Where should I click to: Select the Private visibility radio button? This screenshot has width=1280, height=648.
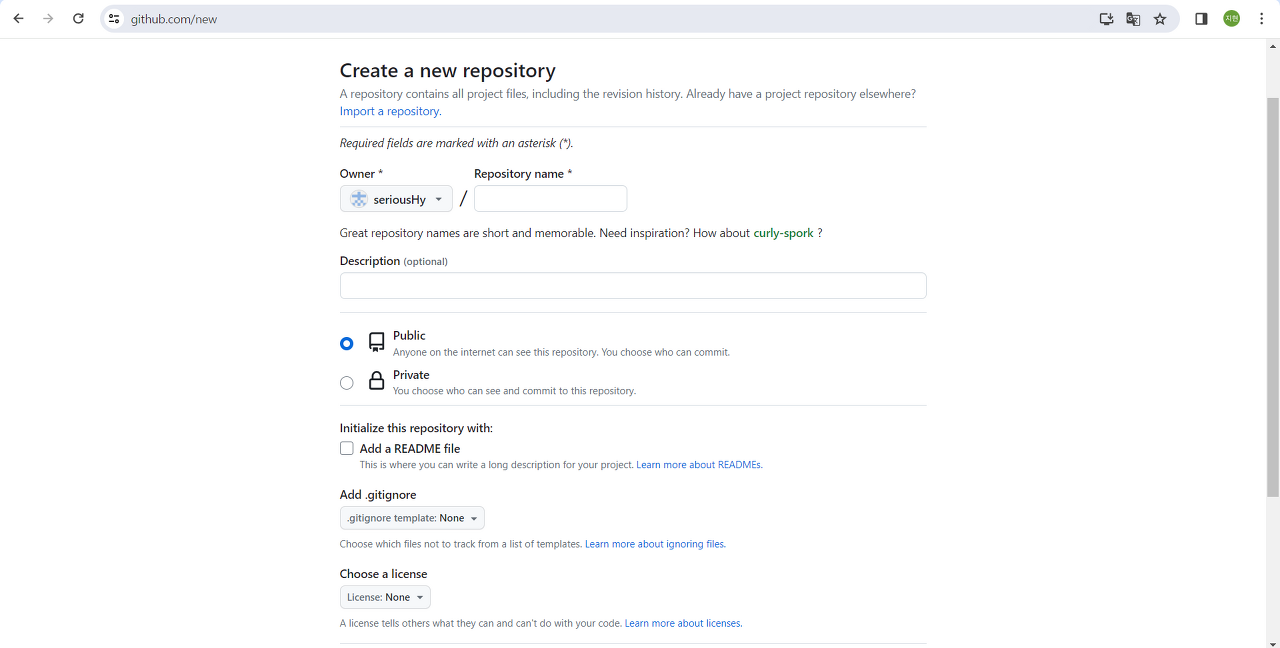[347, 382]
